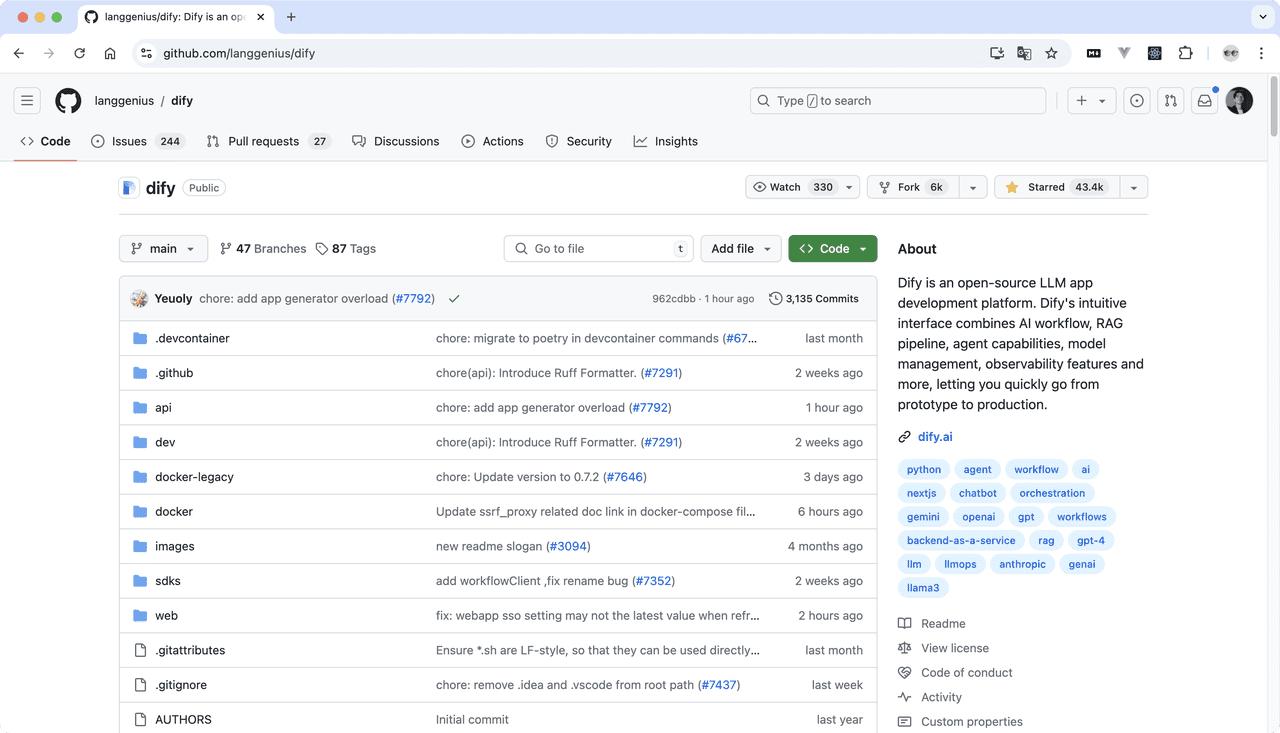Open the Pull requests tab
The image size is (1280, 733).
click(268, 141)
